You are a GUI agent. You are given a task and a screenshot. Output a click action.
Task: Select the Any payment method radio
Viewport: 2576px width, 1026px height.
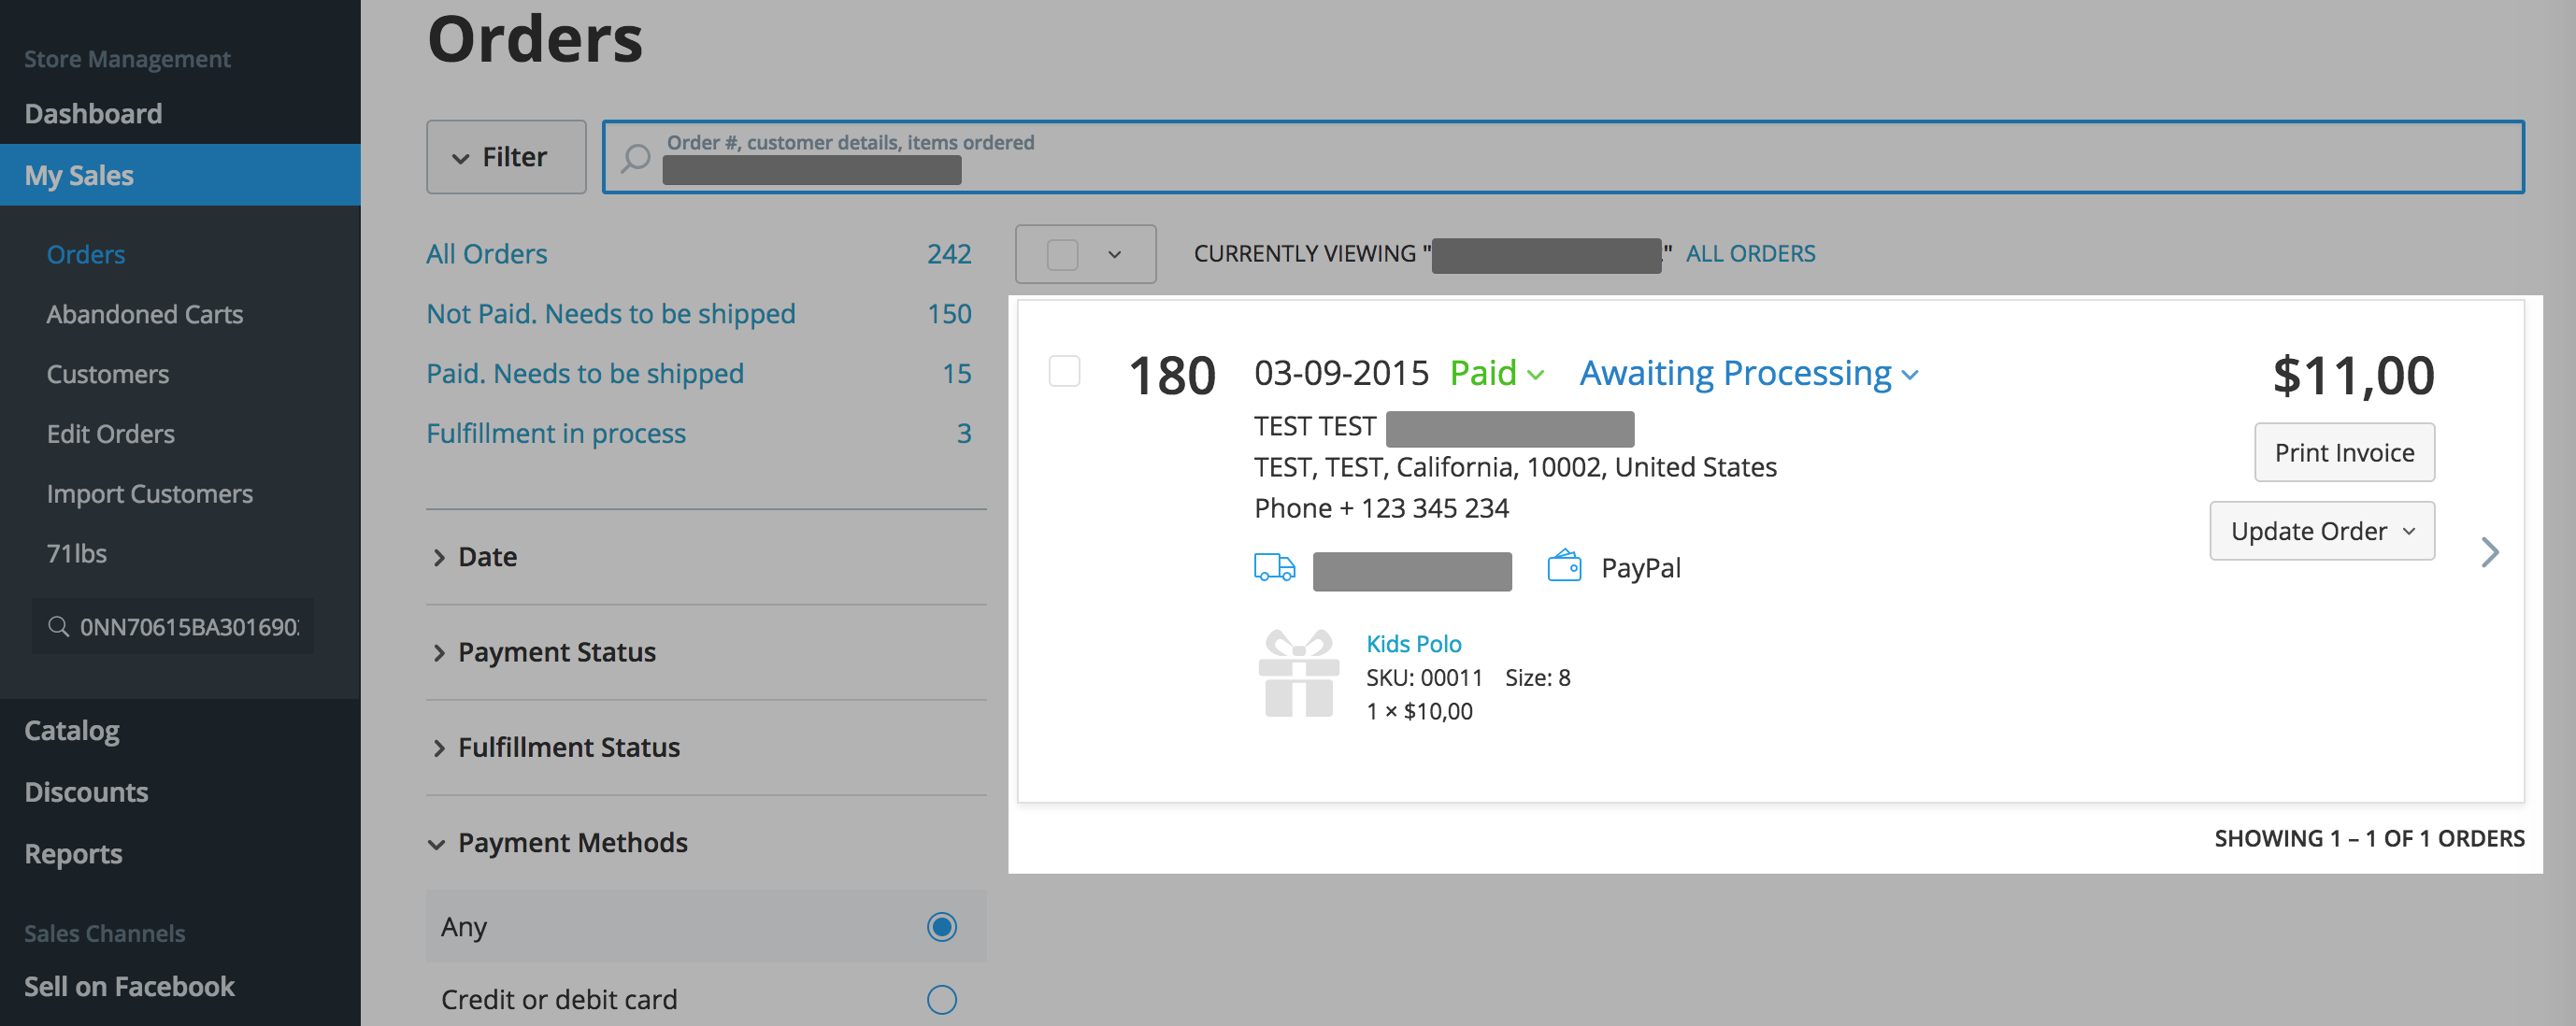[x=941, y=927]
